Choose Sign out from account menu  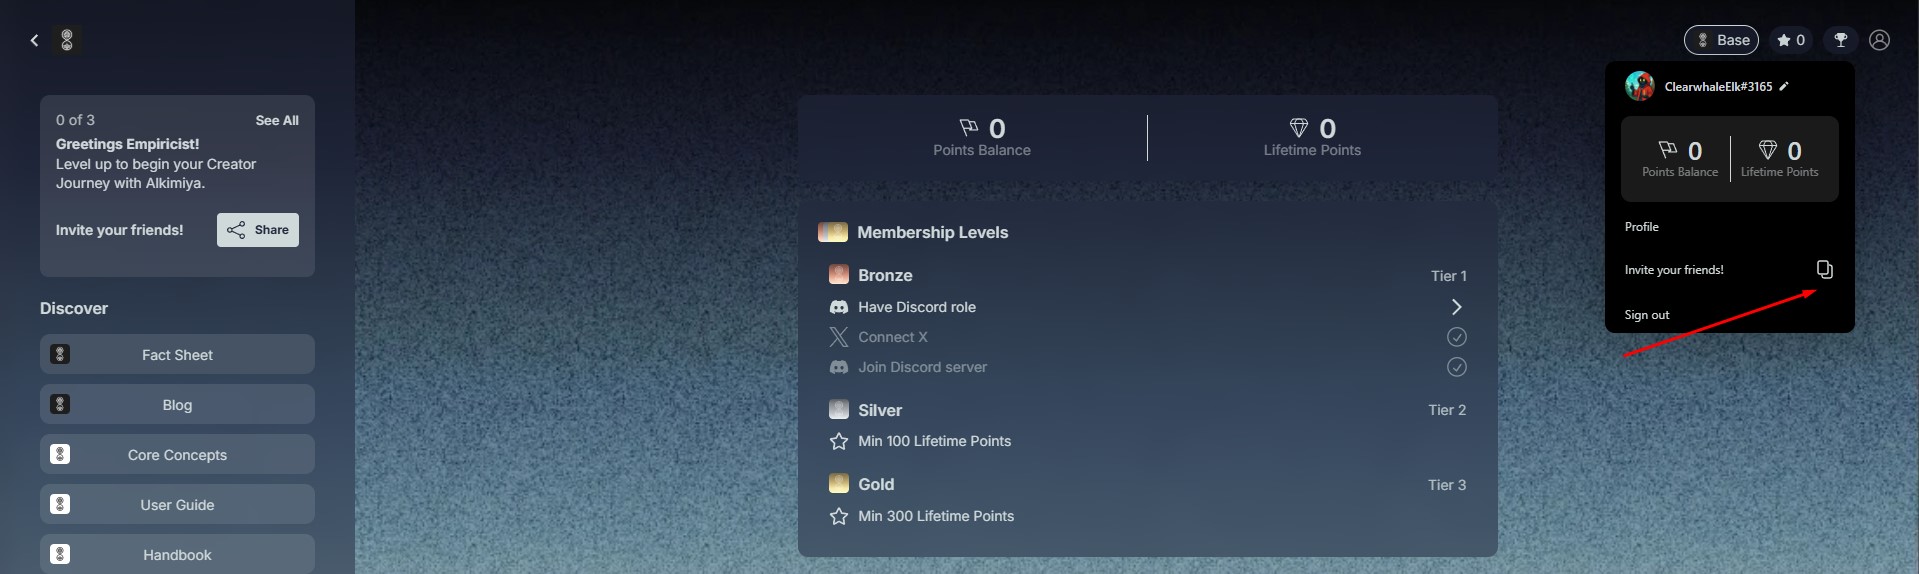1647,315
